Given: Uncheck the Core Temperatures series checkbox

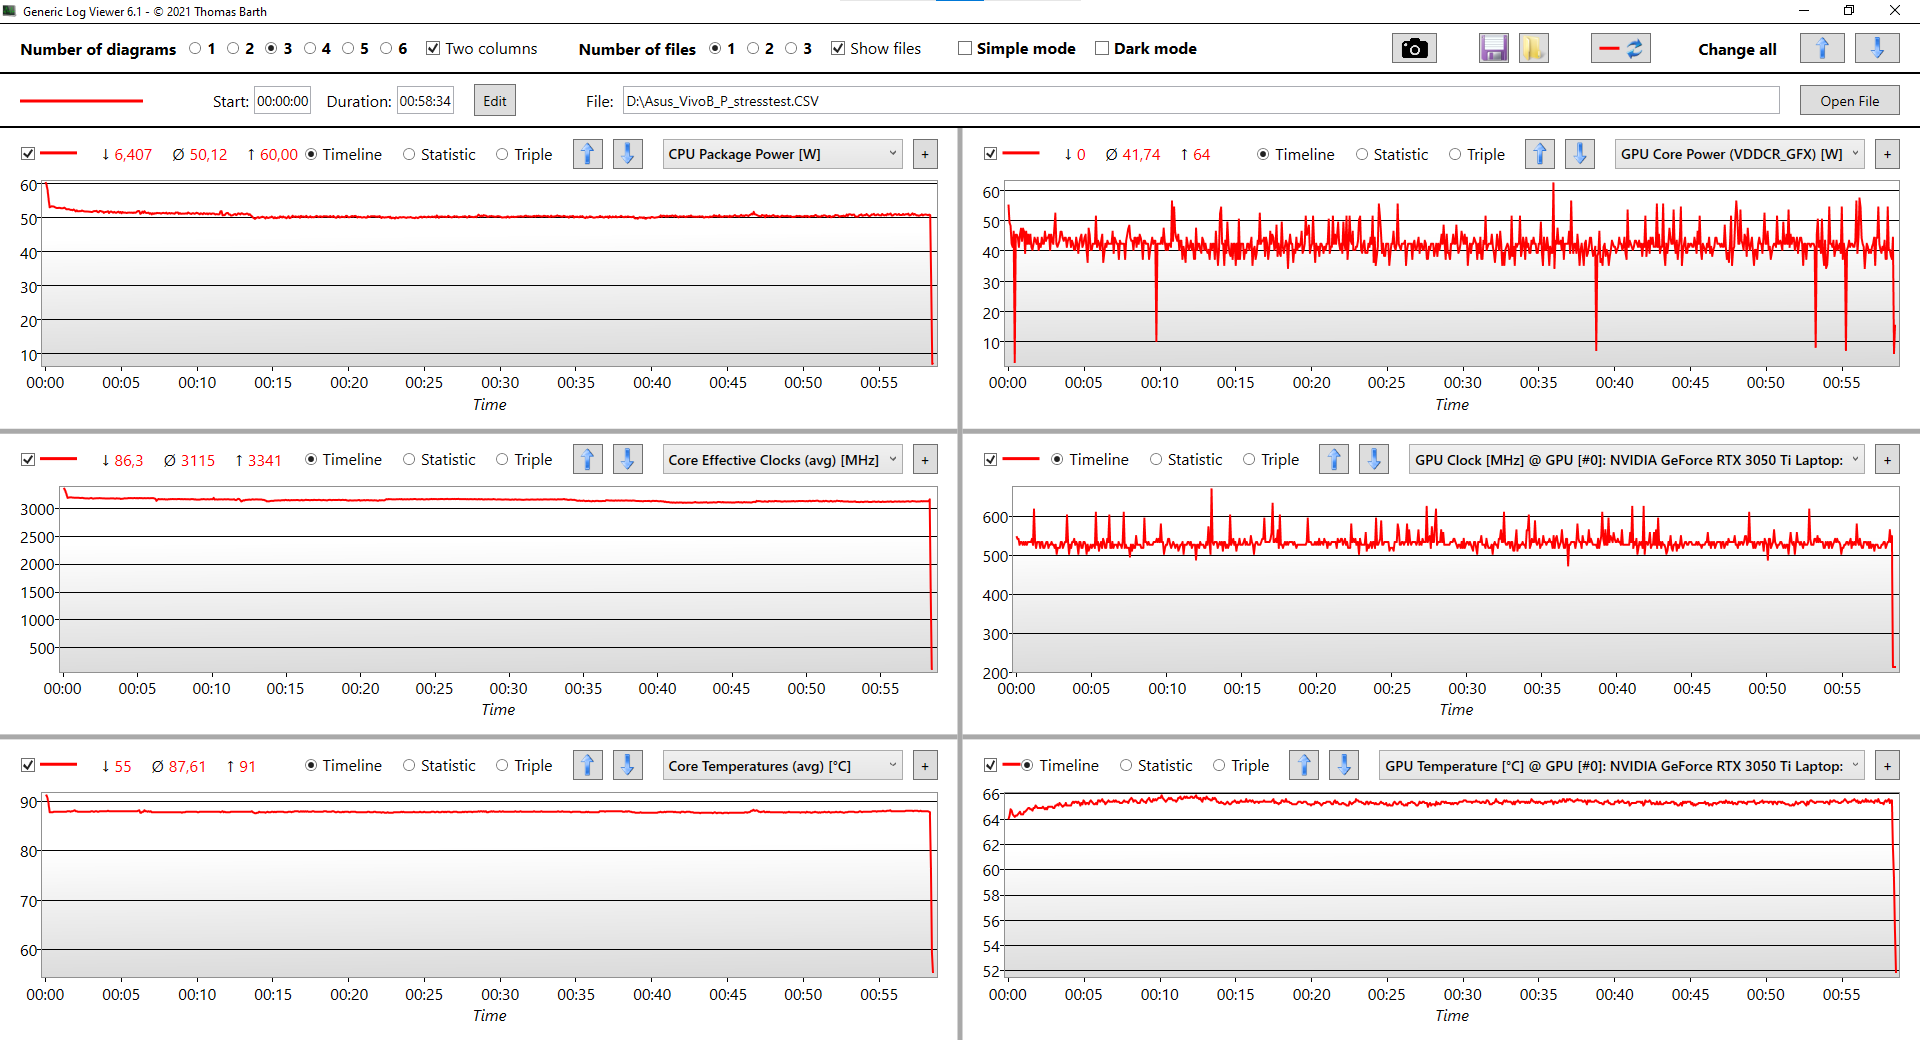Looking at the screenshot, I should point(28,765).
